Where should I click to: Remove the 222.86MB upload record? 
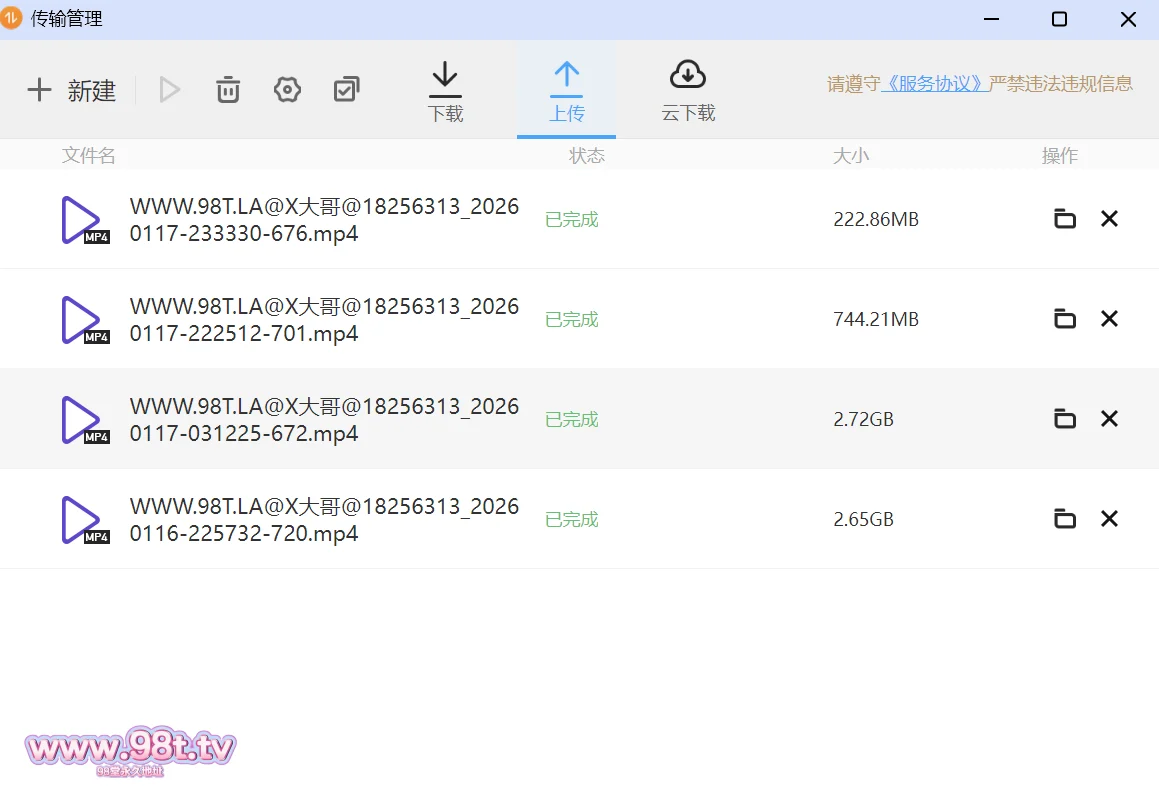pyautogui.click(x=1109, y=219)
